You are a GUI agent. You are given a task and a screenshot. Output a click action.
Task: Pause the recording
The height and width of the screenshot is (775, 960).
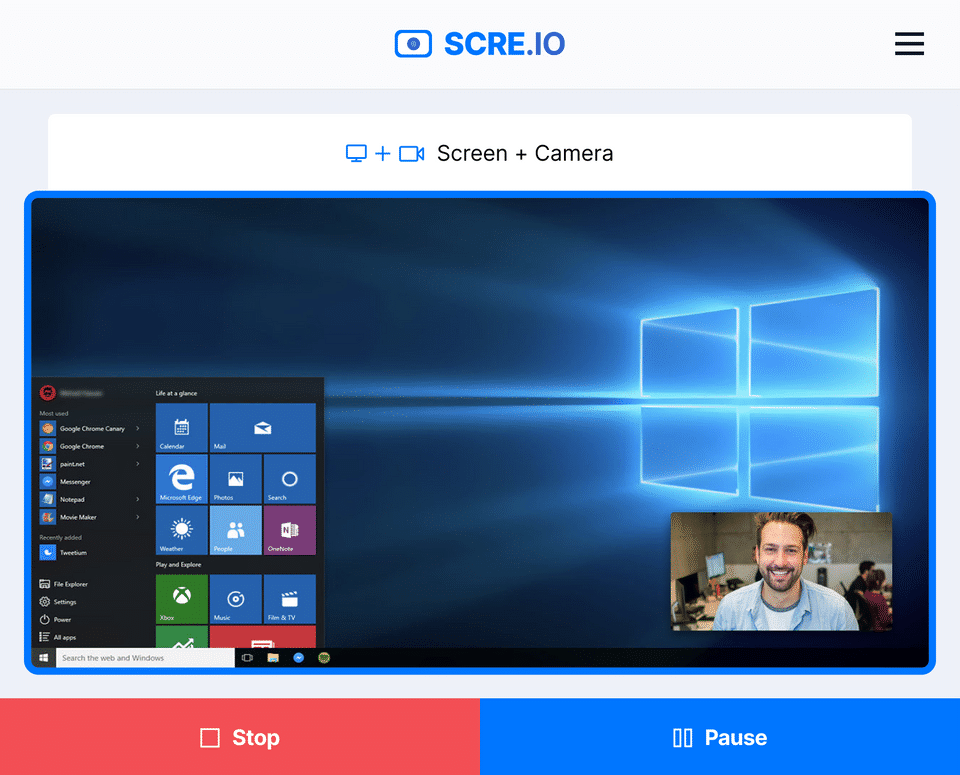pos(720,737)
